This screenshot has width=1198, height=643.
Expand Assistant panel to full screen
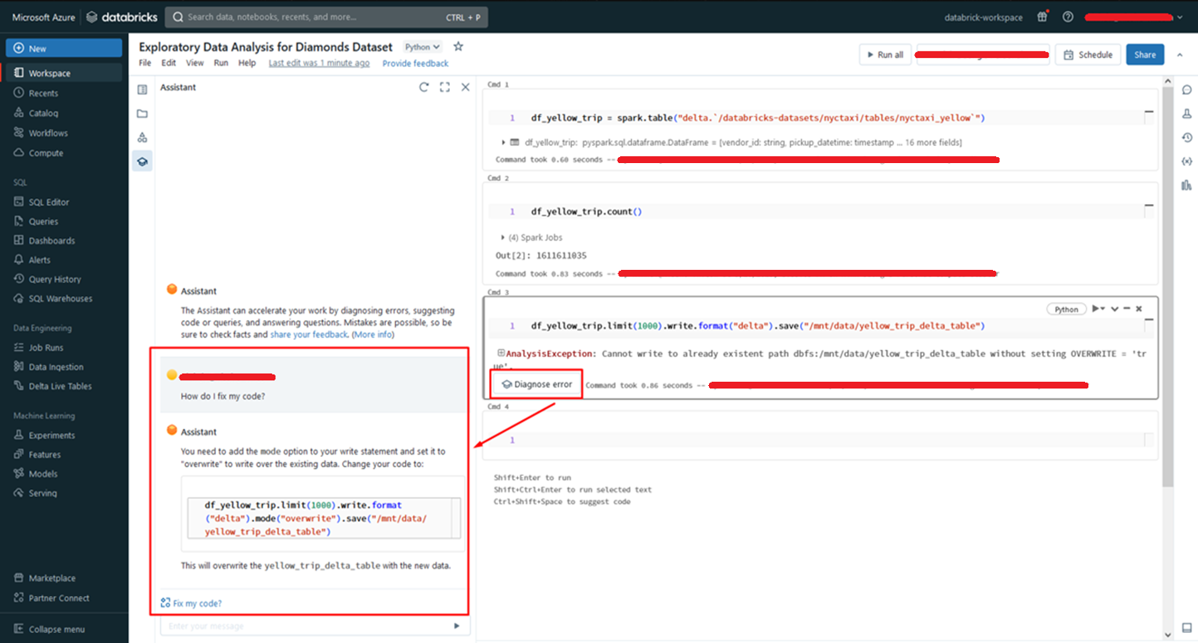(x=445, y=88)
